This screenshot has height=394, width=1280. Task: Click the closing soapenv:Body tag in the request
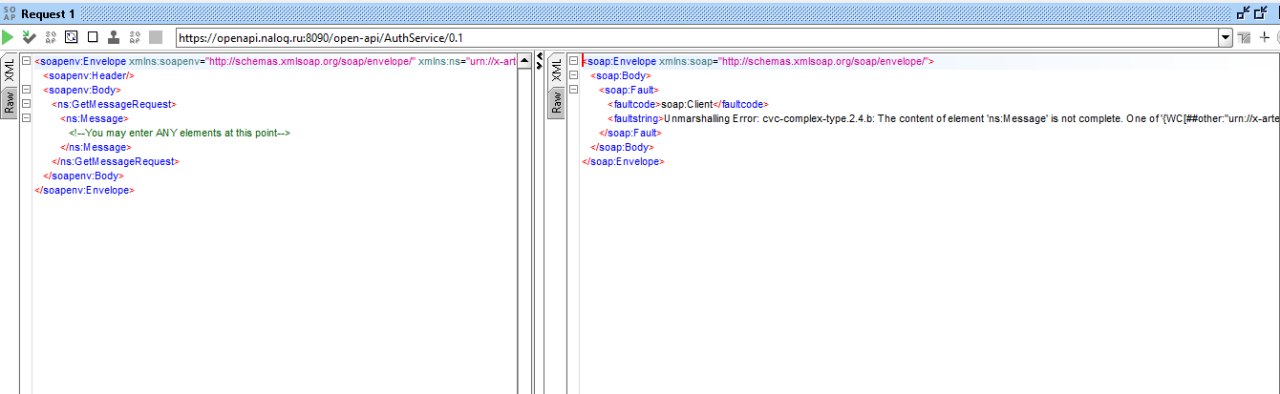pos(83,175)
